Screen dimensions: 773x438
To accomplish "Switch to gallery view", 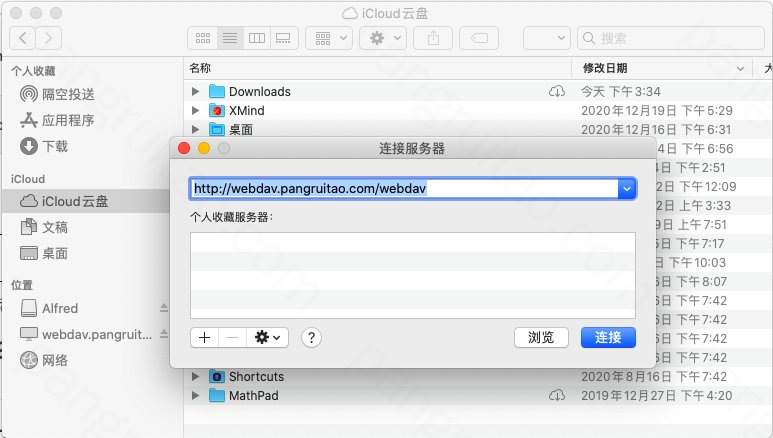I will pyautogui.click(x=283, y=38).
